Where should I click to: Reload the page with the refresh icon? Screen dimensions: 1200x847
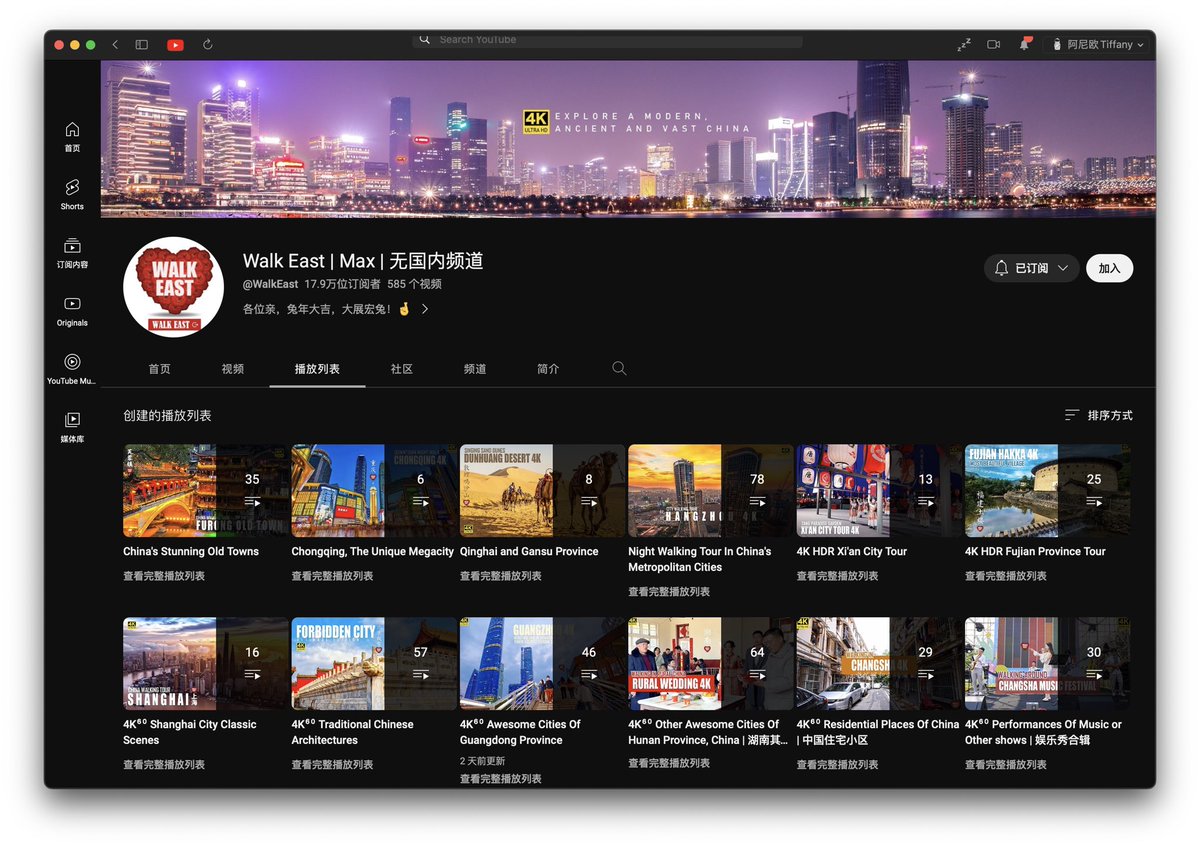point(208,45)
